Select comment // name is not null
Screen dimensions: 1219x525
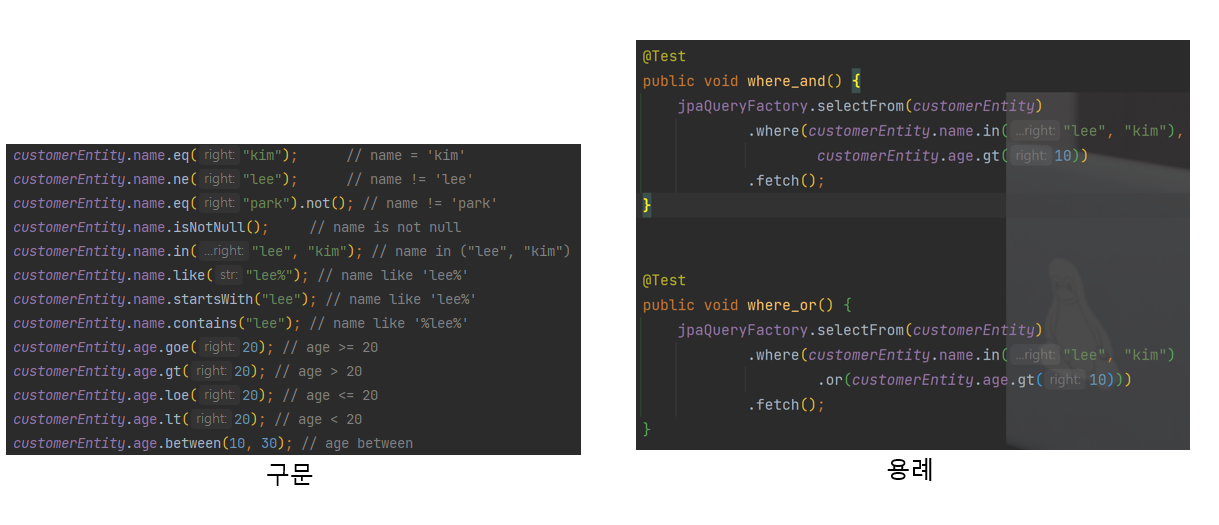[385, 227]
